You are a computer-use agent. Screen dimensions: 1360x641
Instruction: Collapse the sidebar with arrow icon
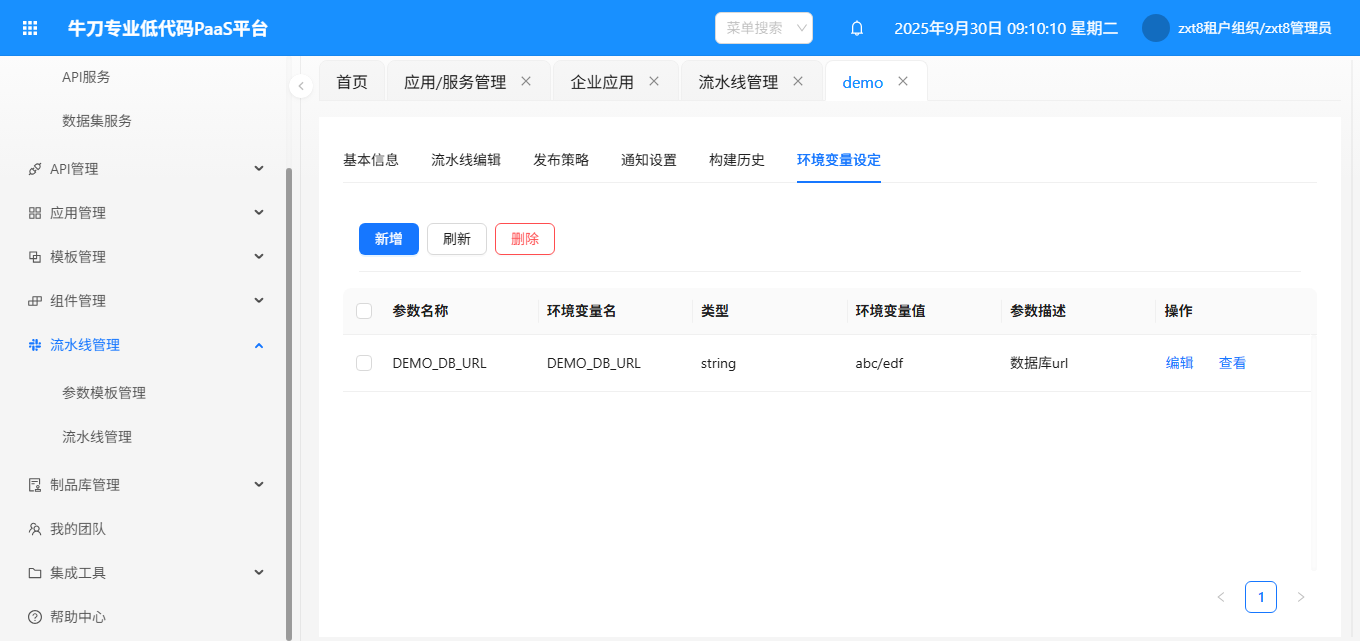pos(301,86)
